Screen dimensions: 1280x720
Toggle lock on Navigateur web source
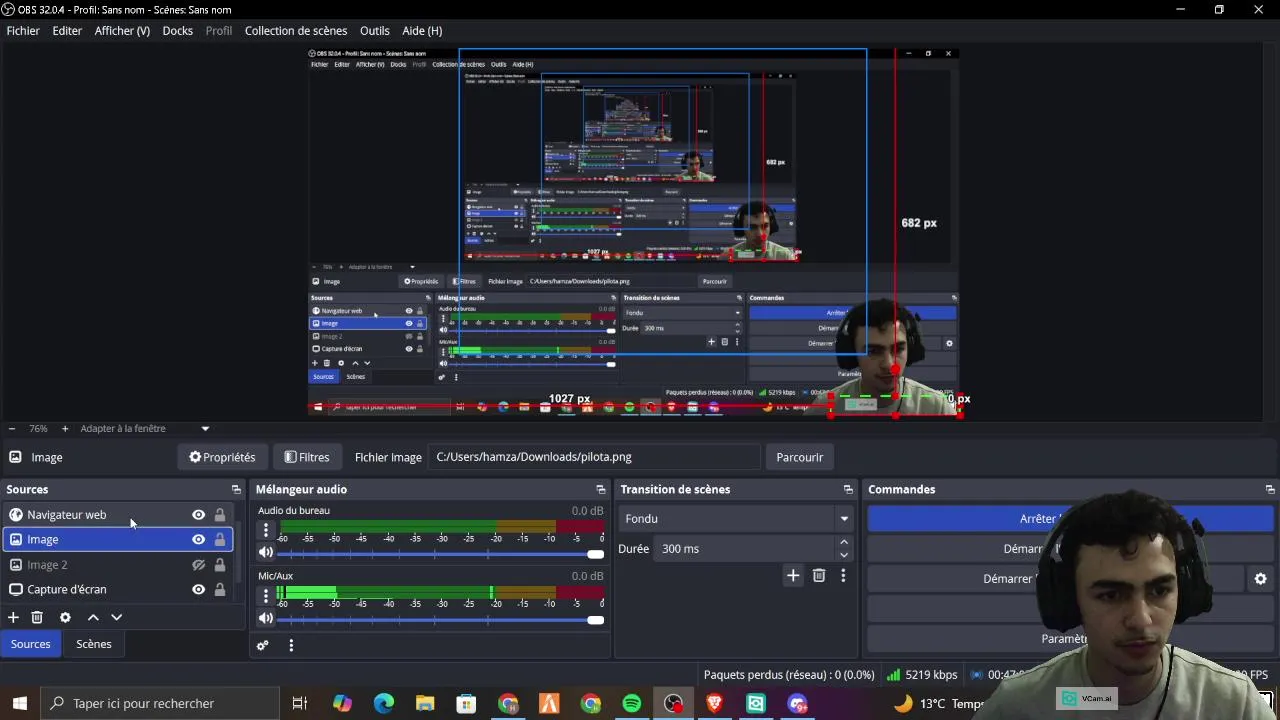220,515
